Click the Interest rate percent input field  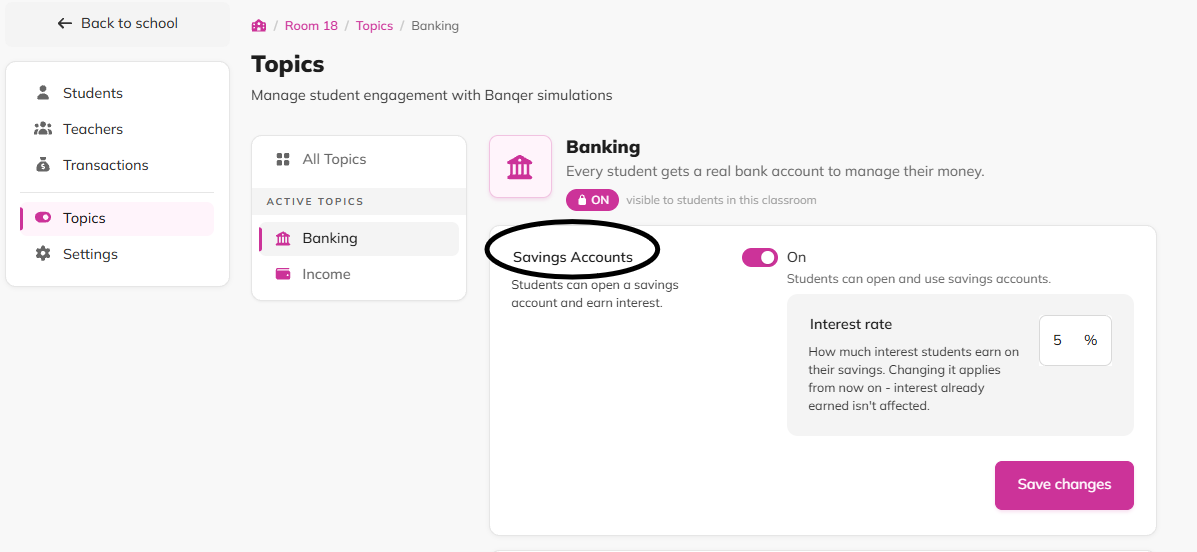coord(1075,341)
